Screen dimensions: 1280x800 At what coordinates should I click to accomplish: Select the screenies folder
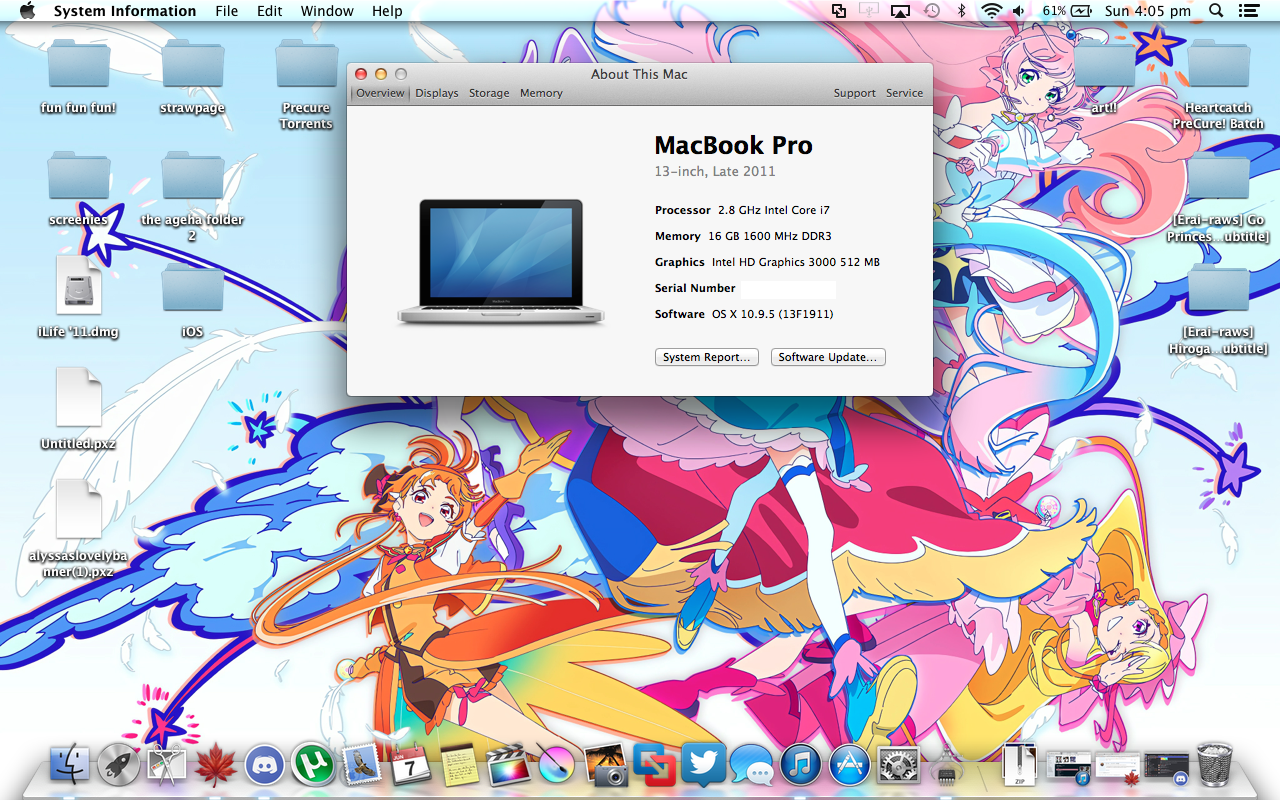(78, 189)
